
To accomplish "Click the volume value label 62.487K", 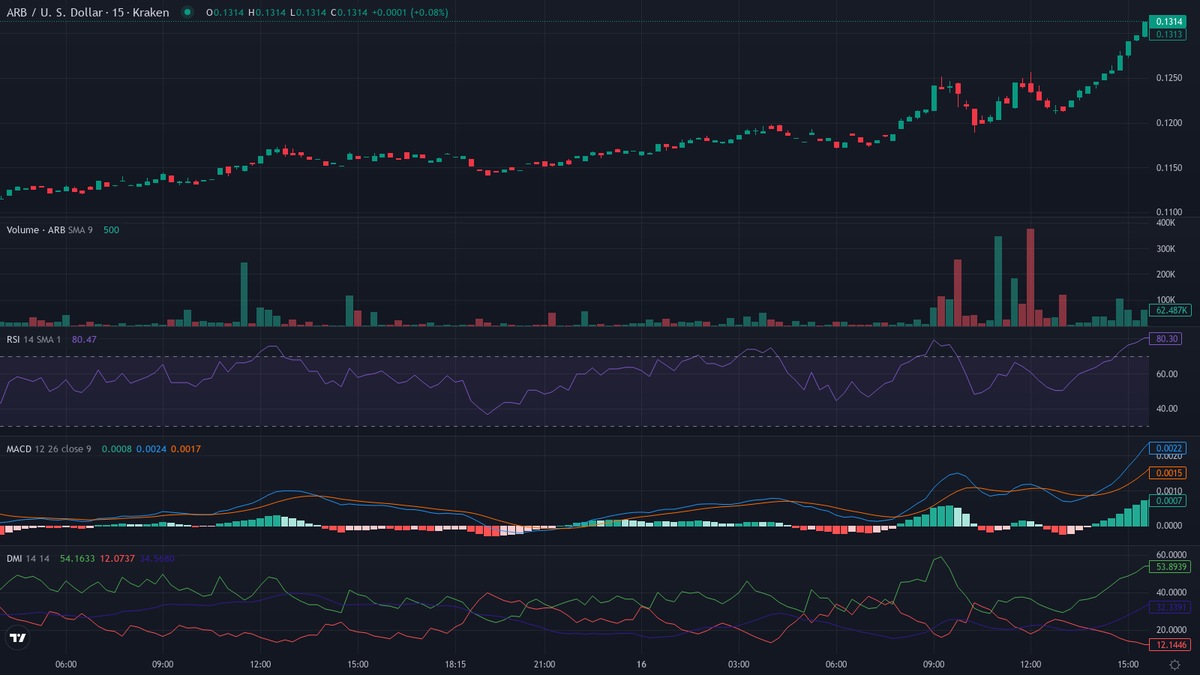I will (1168, 310).
